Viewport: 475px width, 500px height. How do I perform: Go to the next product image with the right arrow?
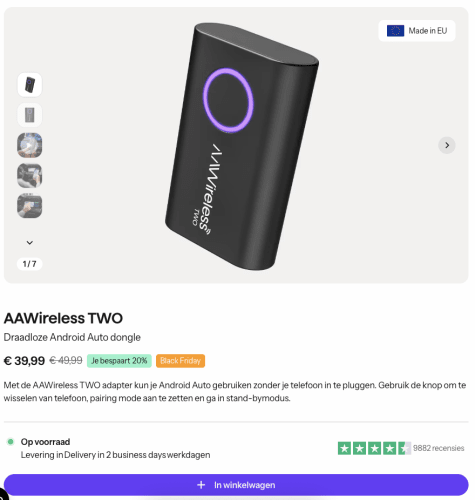click(447, 145)
